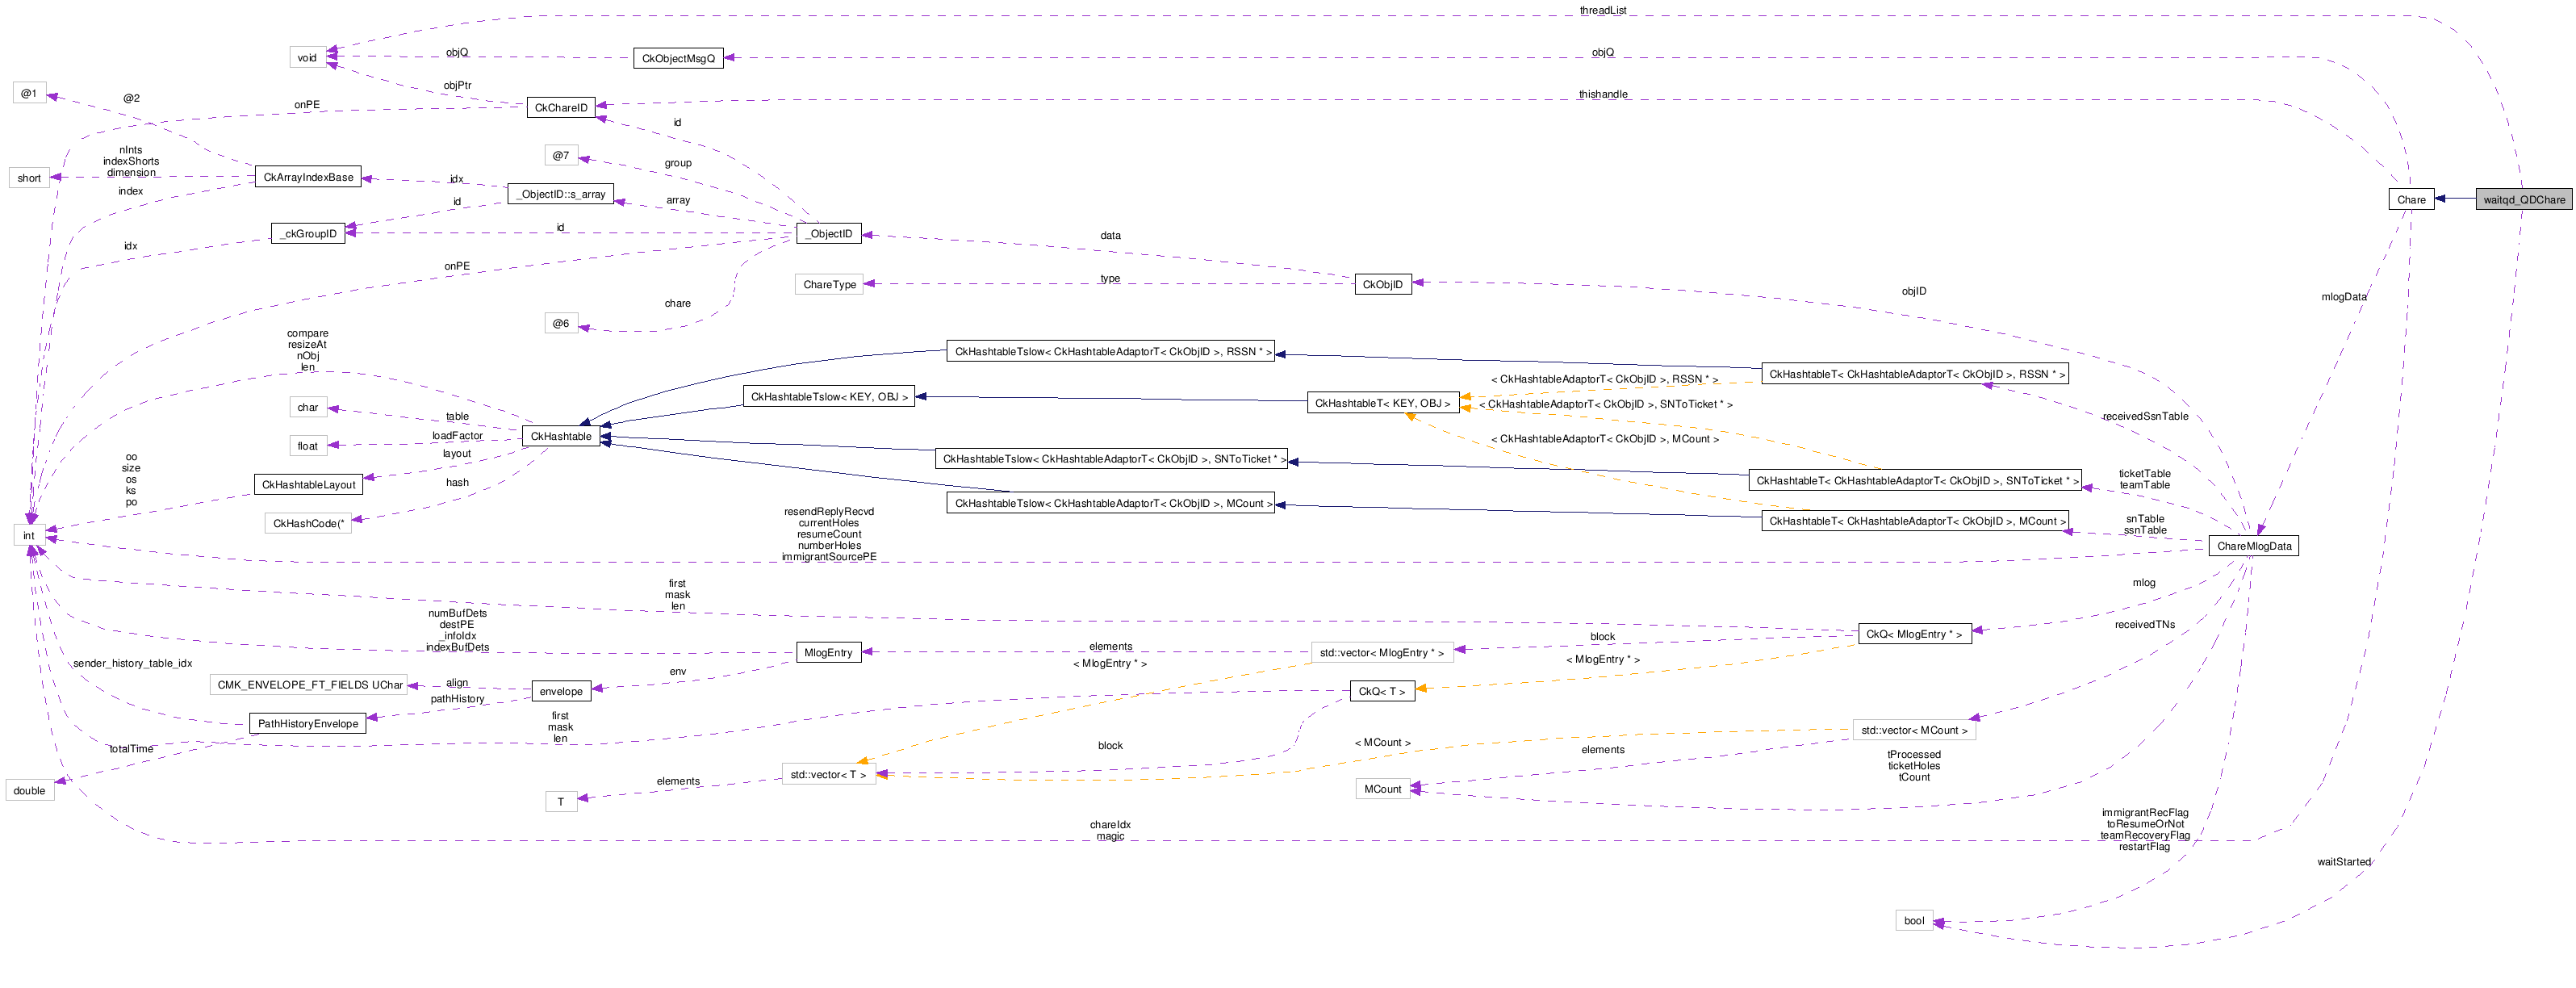Screen dimensions: 2576x988
Task: Select the CkChareID node
Action: (x=560, y=107)
